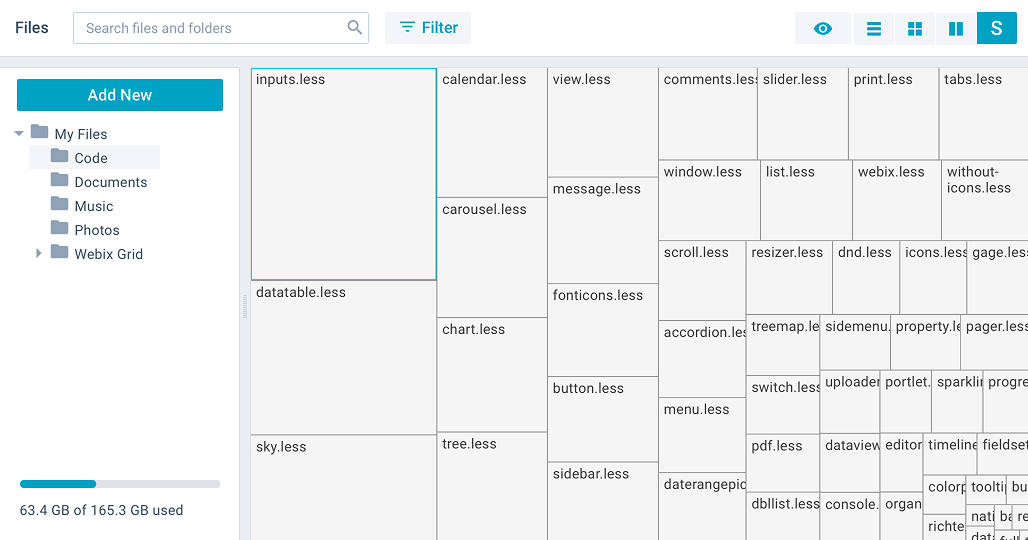This screenshot has width=1028, height=540.
Task: Select the Photos folder icon
Action: [60, 229]
